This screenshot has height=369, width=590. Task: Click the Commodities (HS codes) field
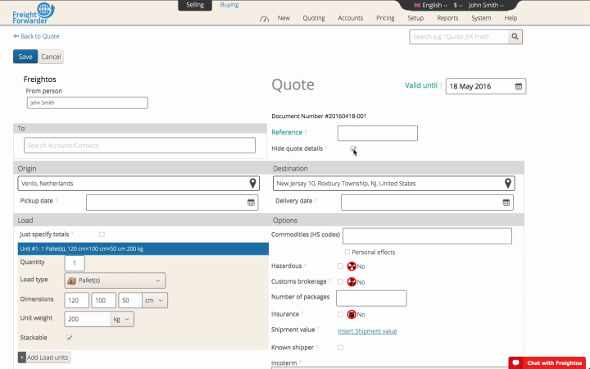coord(427,236)
